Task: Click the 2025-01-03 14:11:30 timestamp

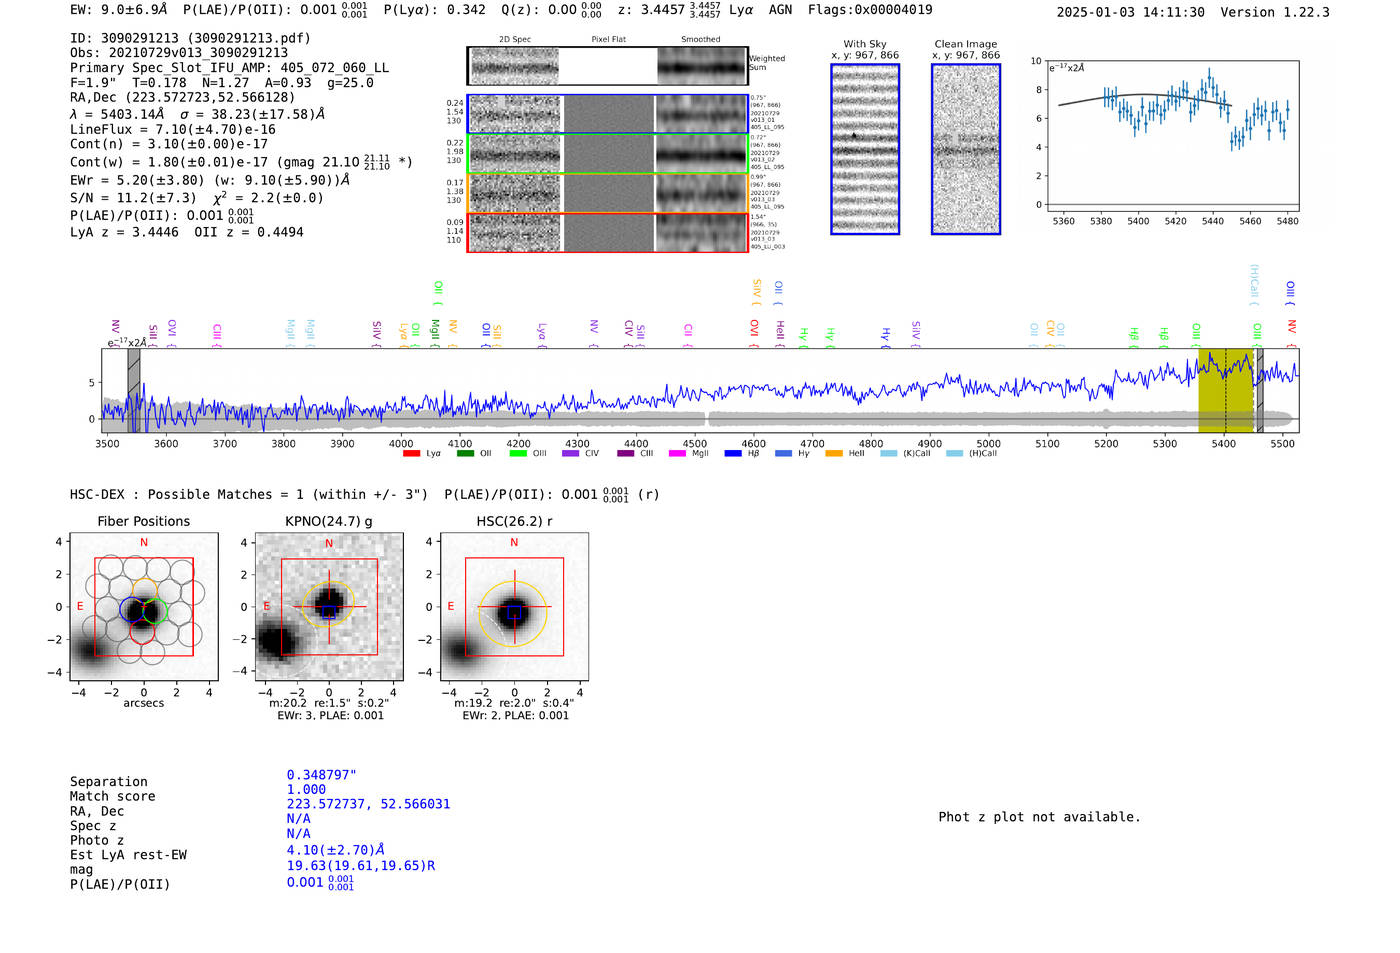Action: click(1131, 12)
